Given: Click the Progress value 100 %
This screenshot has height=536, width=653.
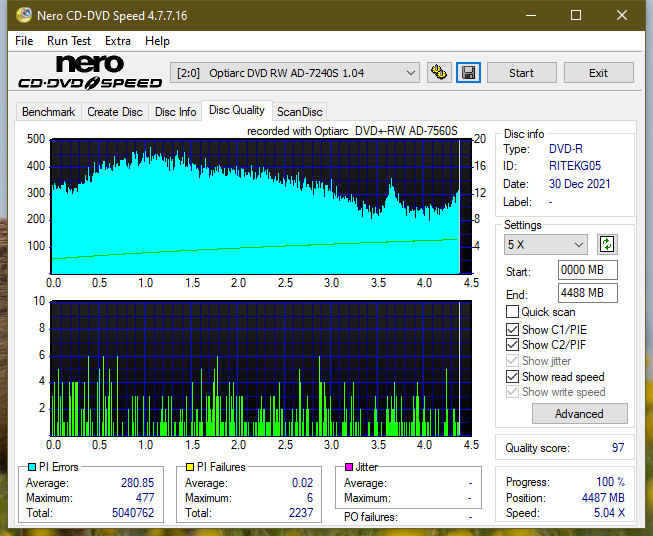Looking at the screenshot, I should coord(611,482).
